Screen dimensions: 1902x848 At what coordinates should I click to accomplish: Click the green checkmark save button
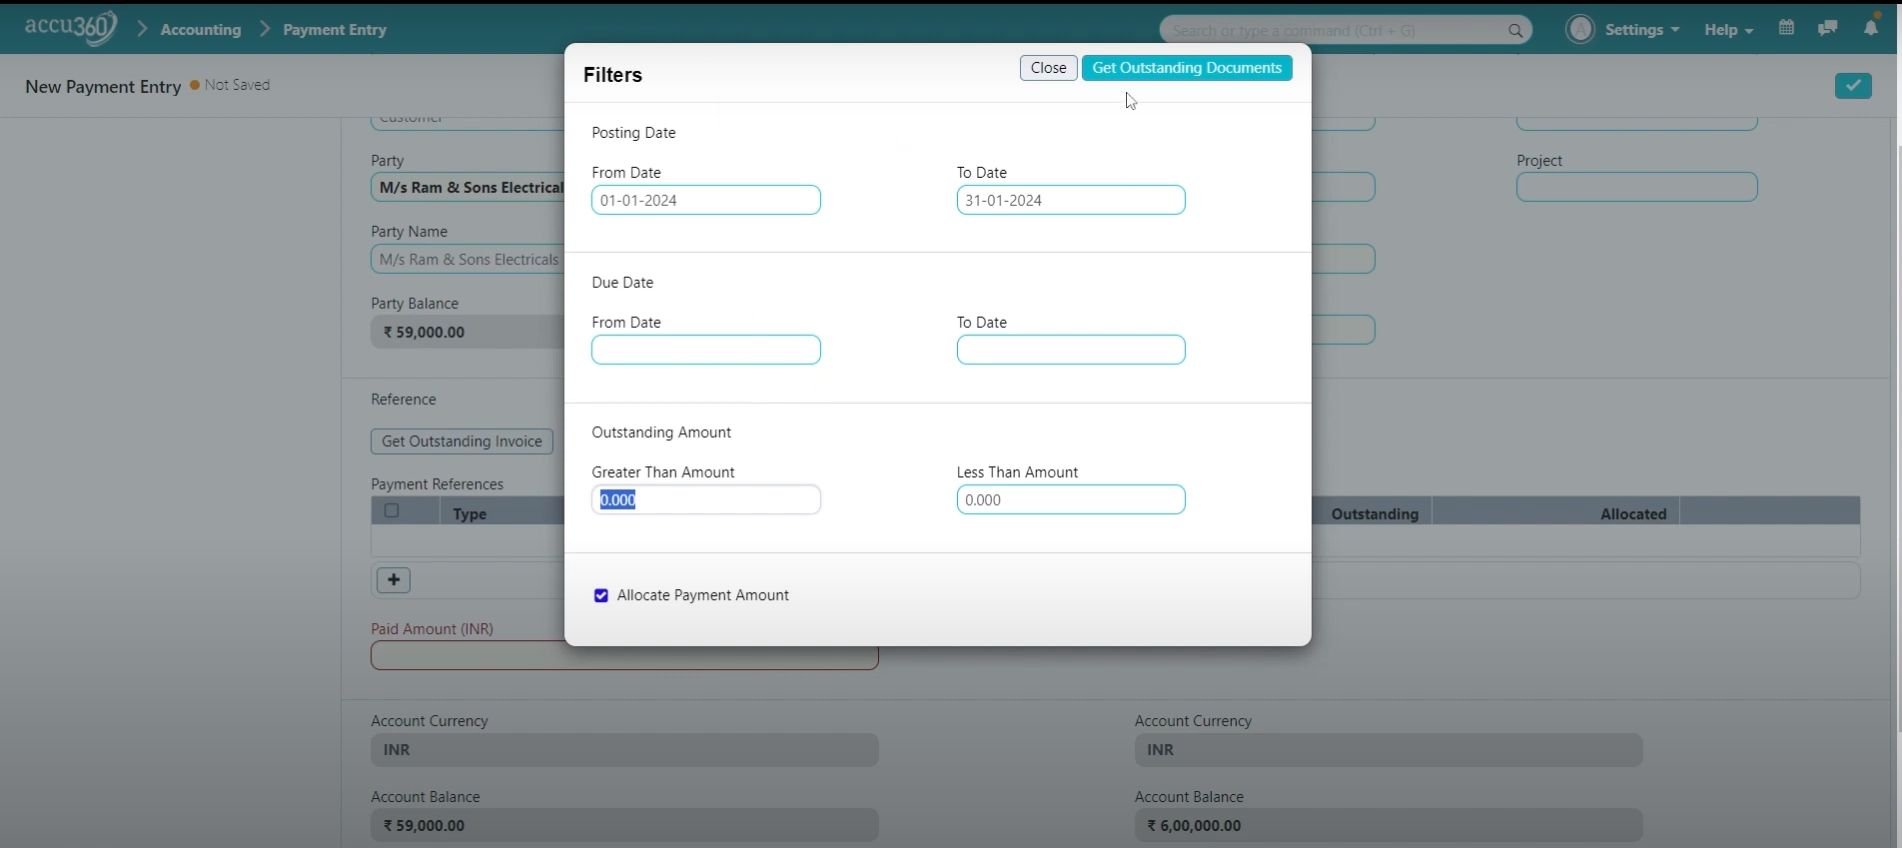[1853, 86]
